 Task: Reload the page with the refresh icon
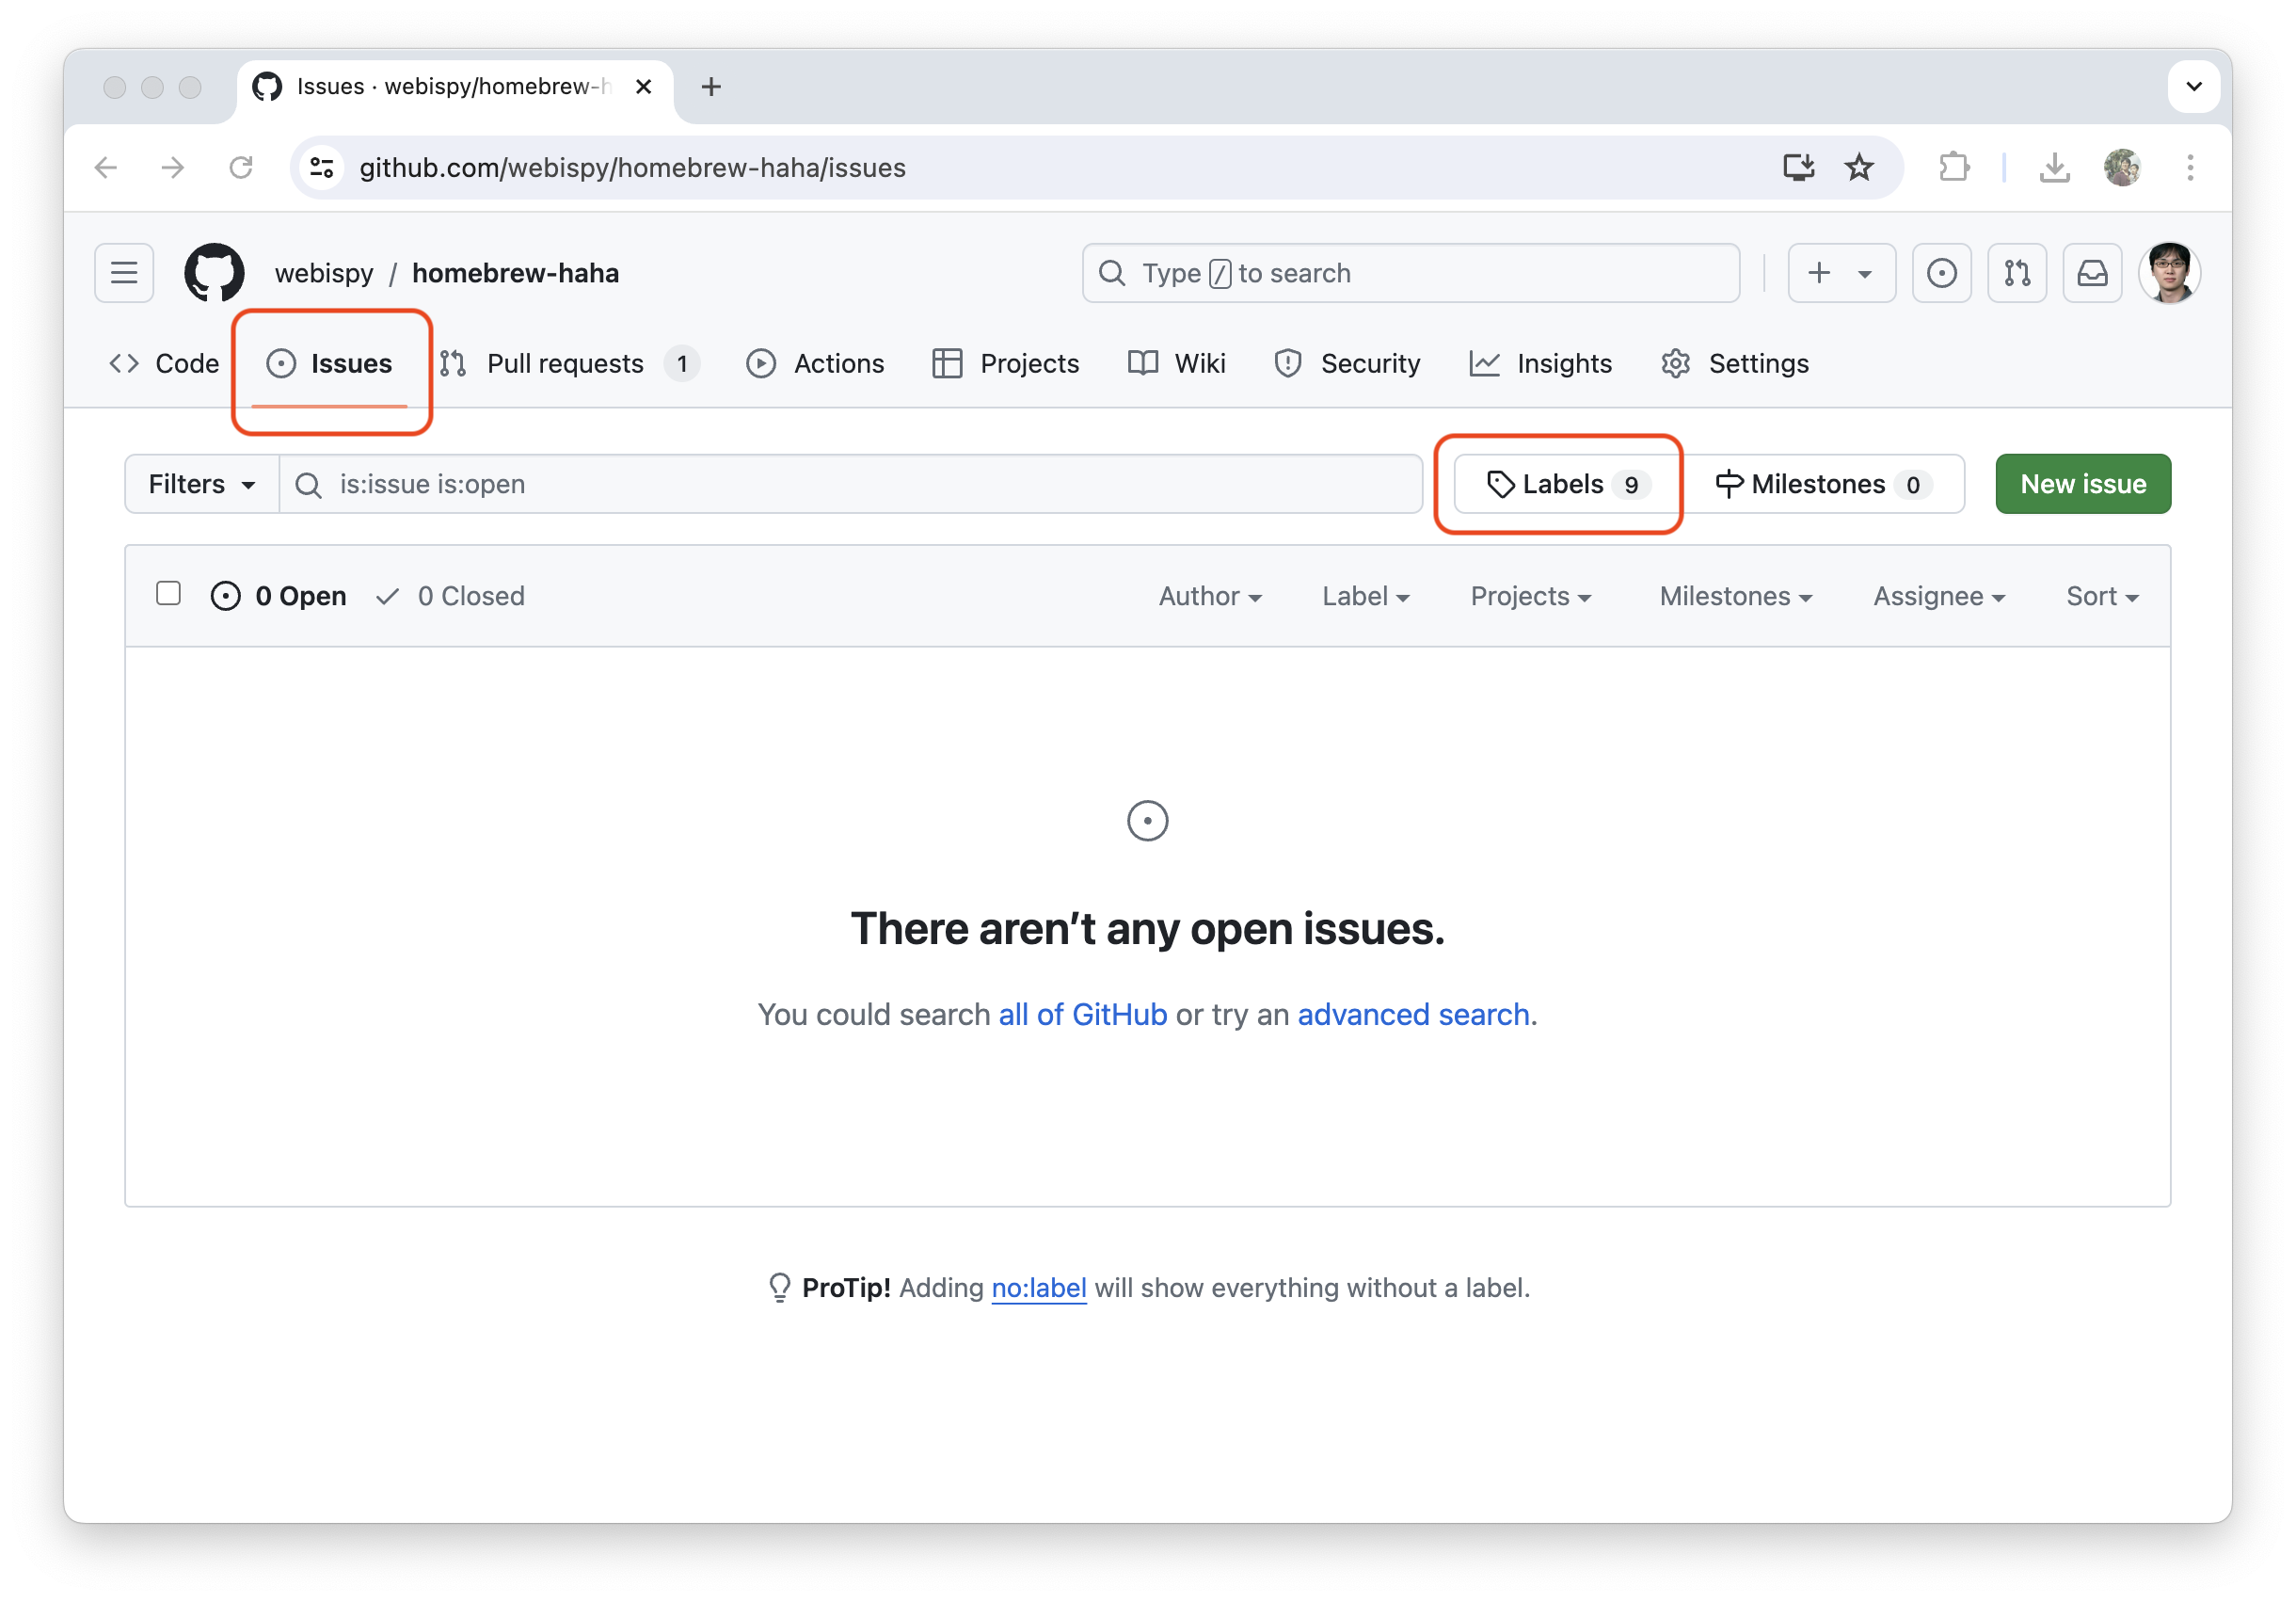tap(241, 167)
